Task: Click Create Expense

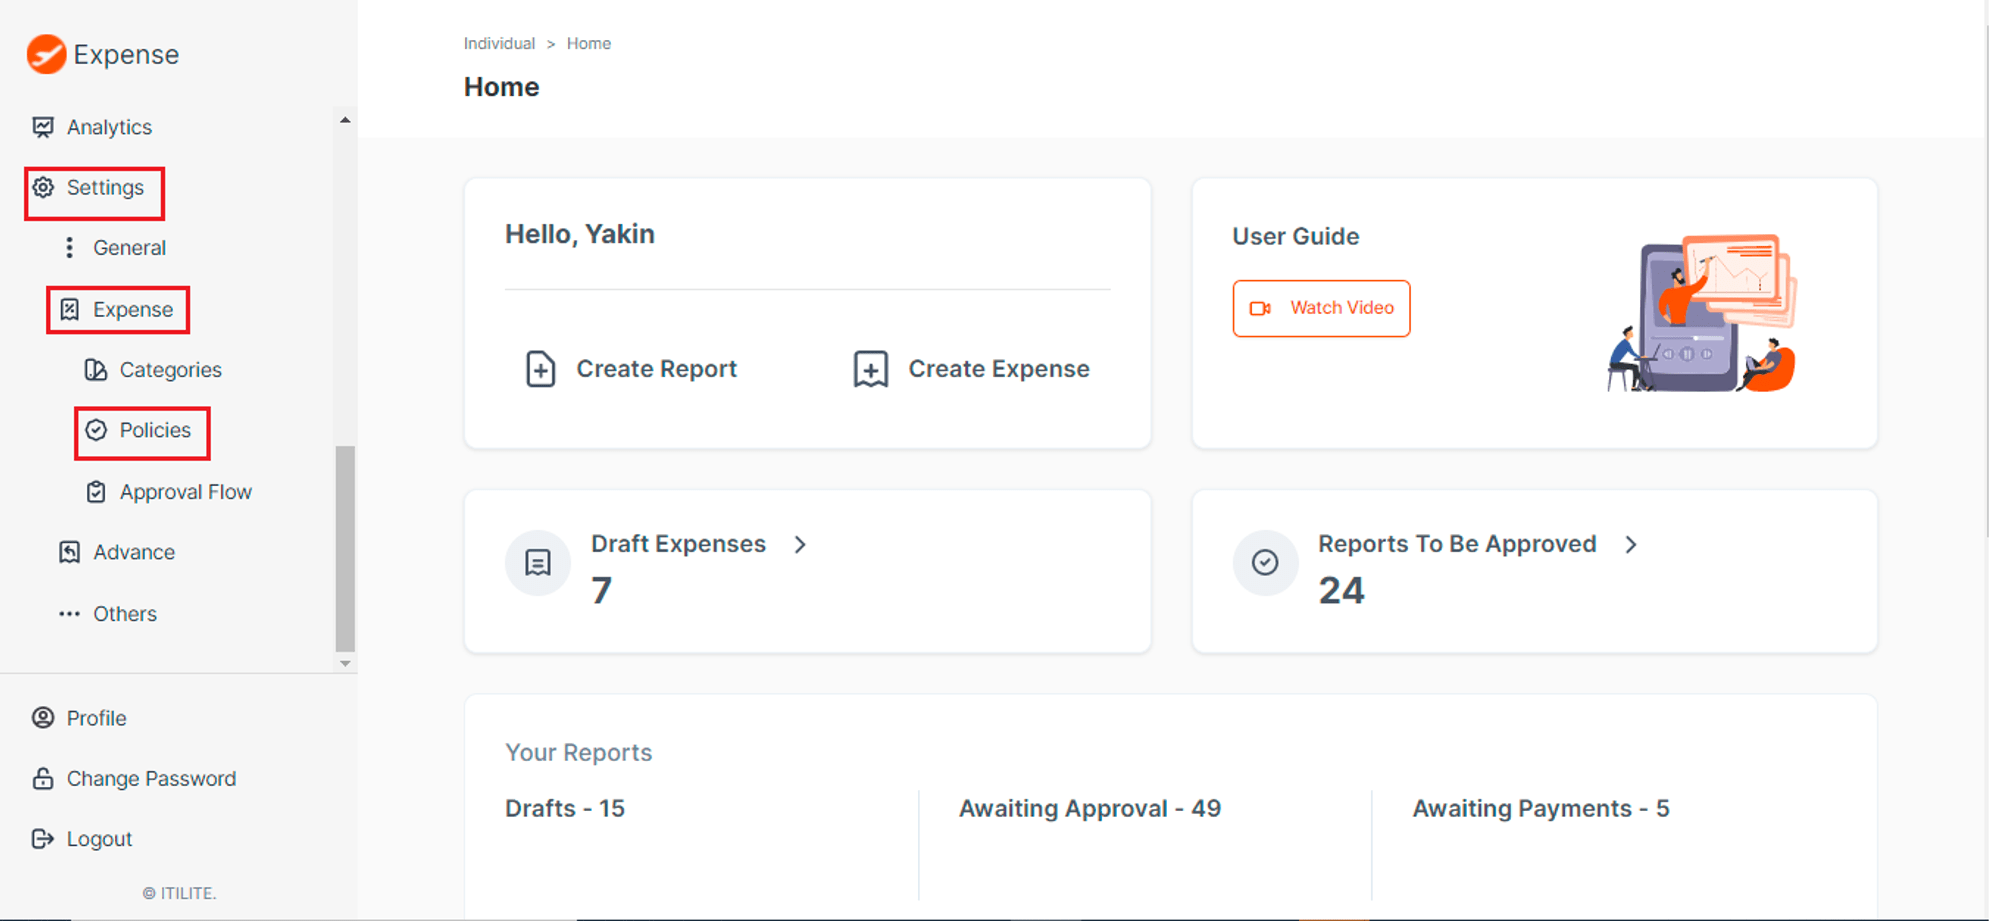Action: point(998,369)
